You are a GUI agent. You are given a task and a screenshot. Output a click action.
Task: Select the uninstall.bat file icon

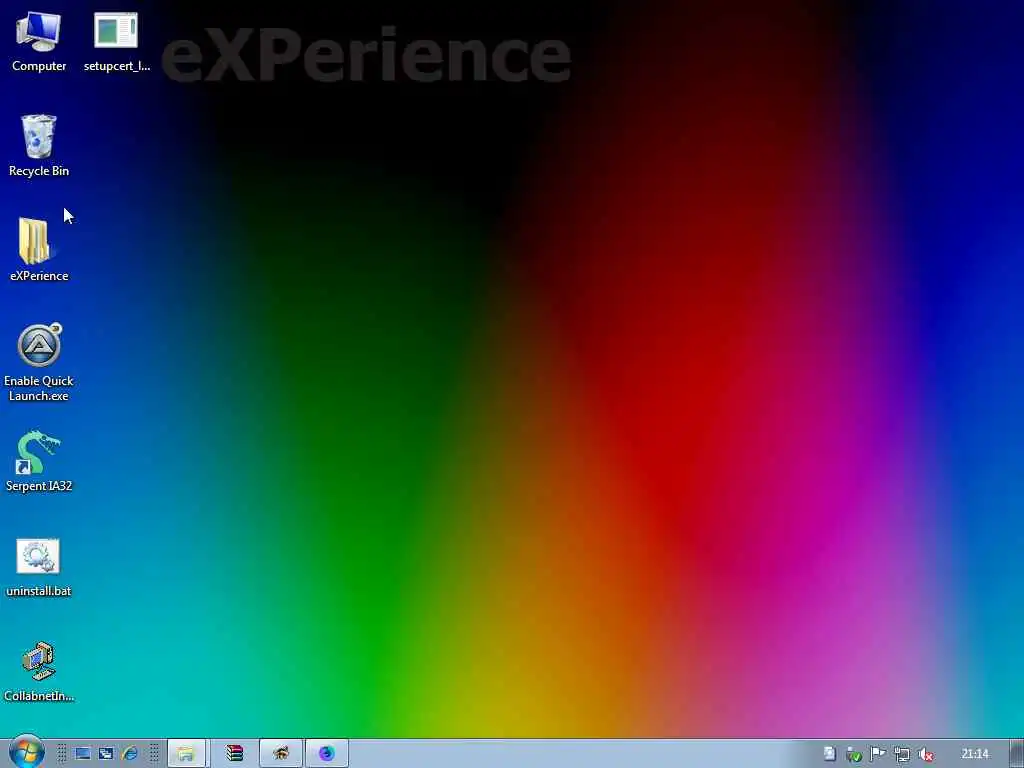pyautogui.click(x=39, y=567)
